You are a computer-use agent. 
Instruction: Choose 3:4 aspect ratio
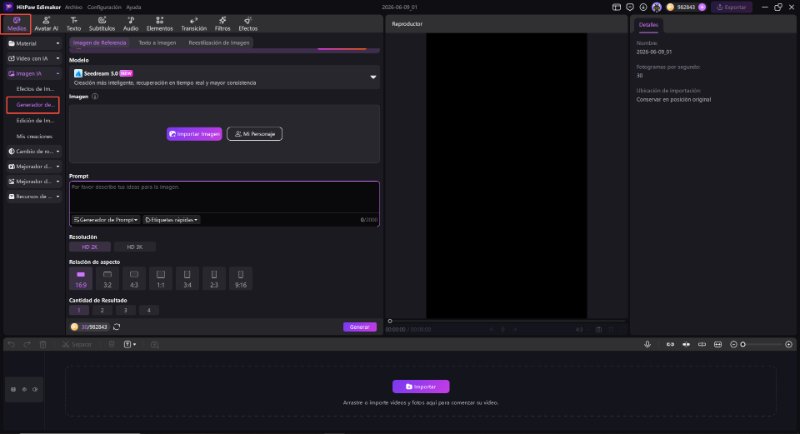pos(187,279)
